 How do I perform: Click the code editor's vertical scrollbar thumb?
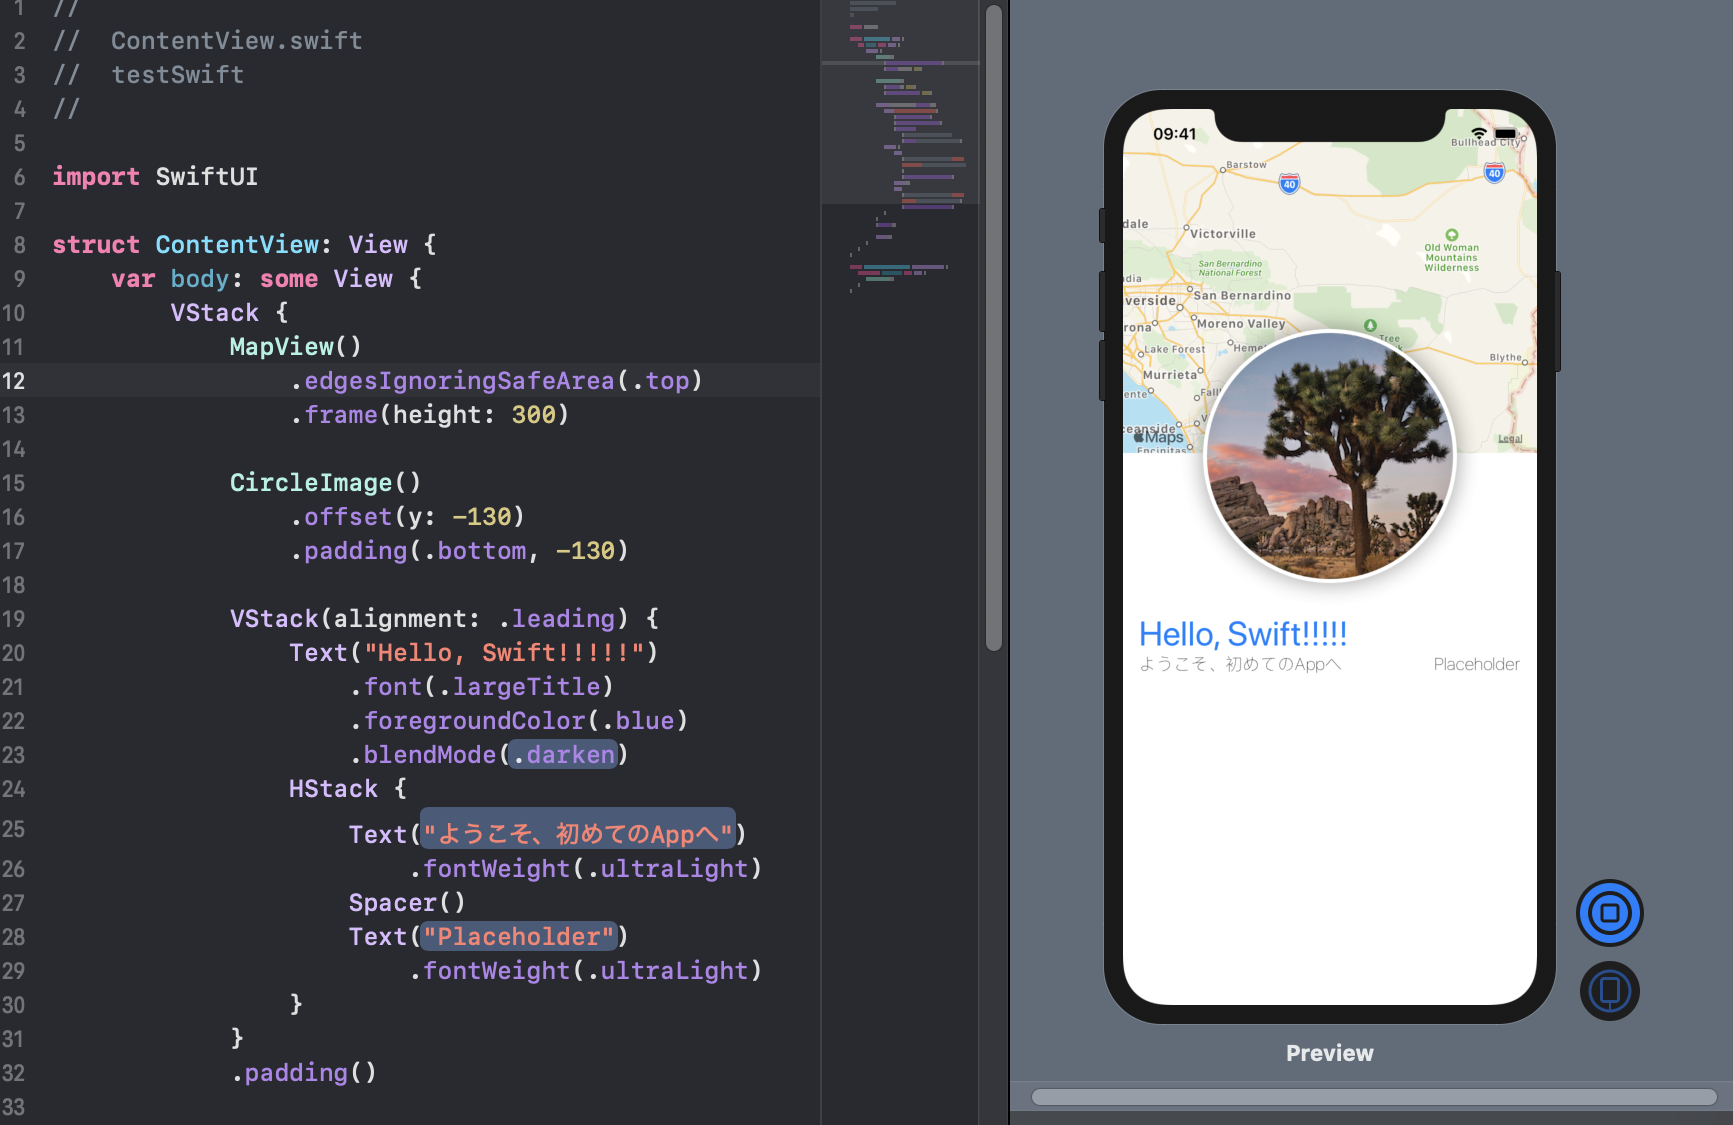994,330
